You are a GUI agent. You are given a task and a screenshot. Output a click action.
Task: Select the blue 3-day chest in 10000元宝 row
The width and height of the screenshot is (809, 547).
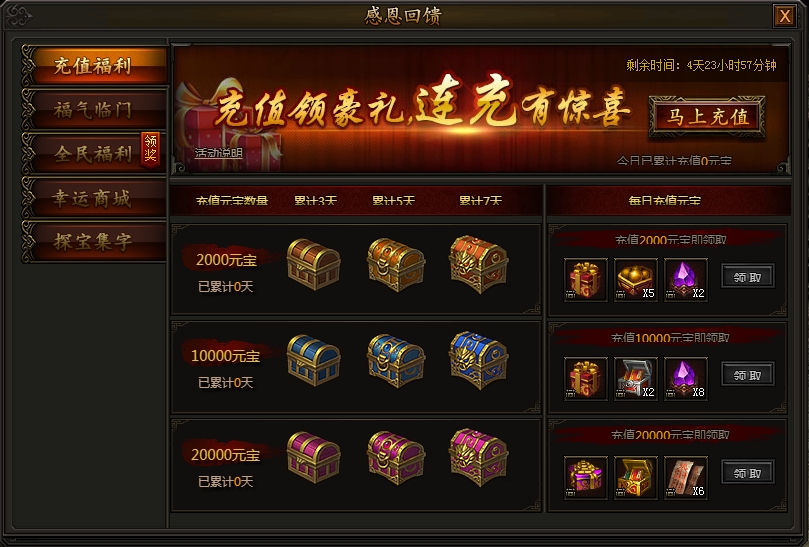[x=314, y=360]
